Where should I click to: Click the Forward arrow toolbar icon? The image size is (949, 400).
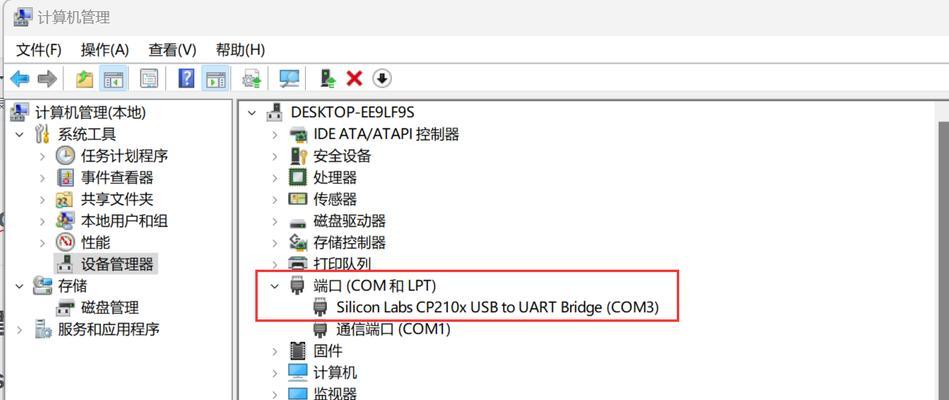coord(47,79)
